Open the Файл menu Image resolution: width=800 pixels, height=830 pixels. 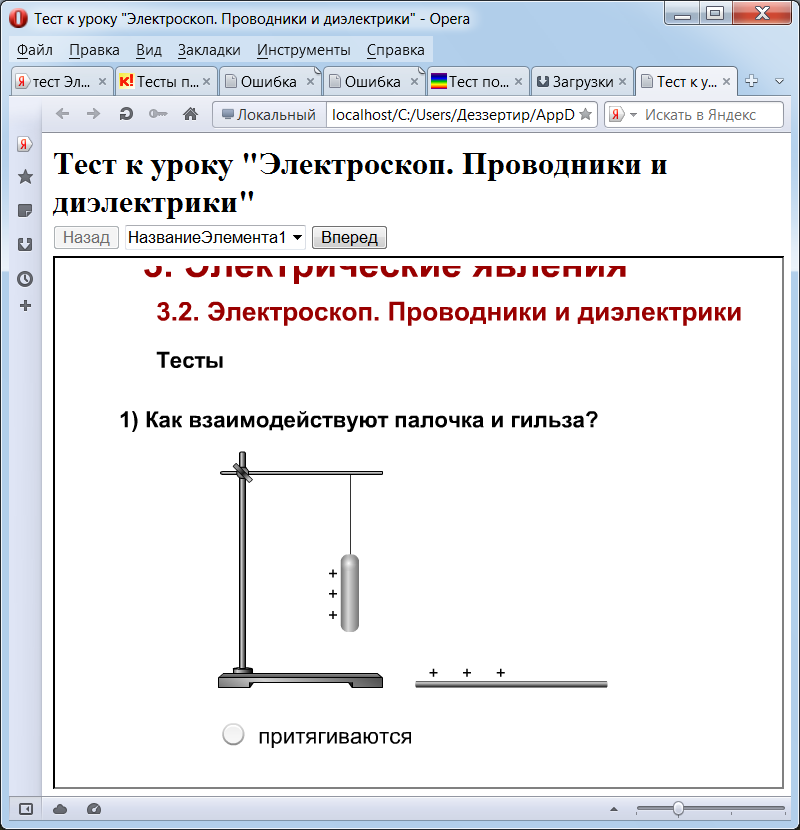coord(34,50)
